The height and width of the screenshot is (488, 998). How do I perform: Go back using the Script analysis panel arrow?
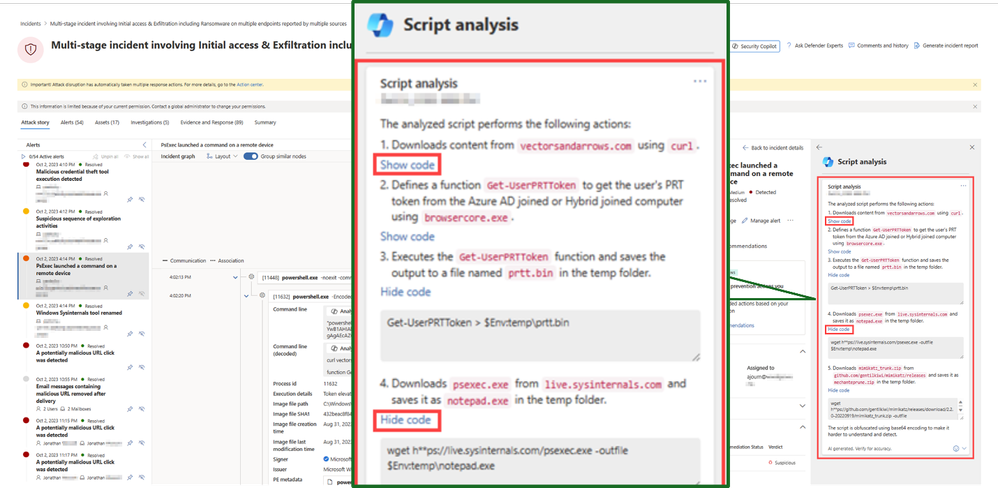tap(819, 147)
